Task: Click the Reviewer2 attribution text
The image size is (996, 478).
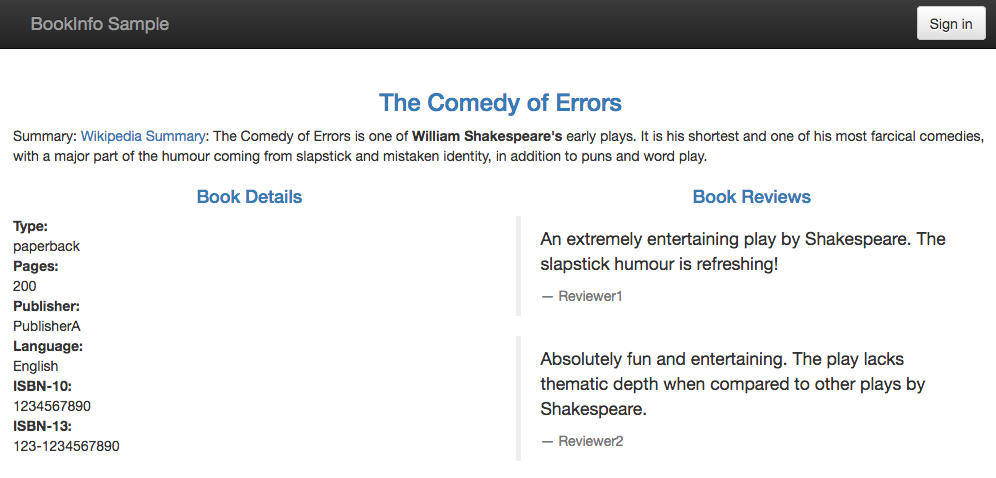Action: pos(591,441)
